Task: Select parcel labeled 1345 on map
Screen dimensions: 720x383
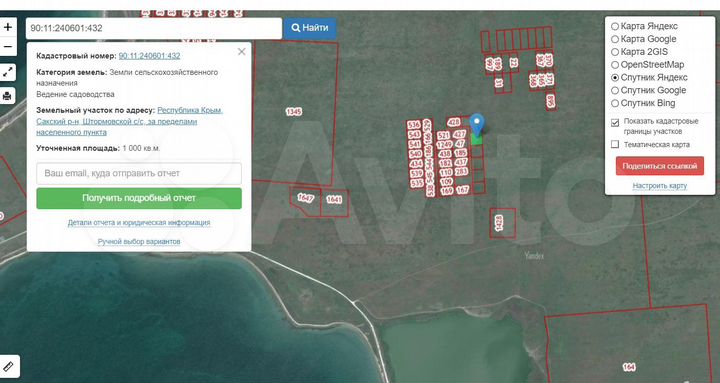Action: click(x=294, y=112)
